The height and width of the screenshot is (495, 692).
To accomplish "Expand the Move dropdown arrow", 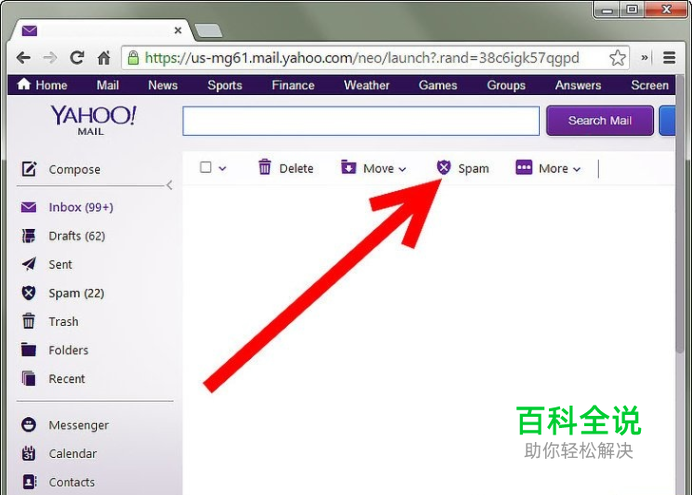I will tap(402, 169).
